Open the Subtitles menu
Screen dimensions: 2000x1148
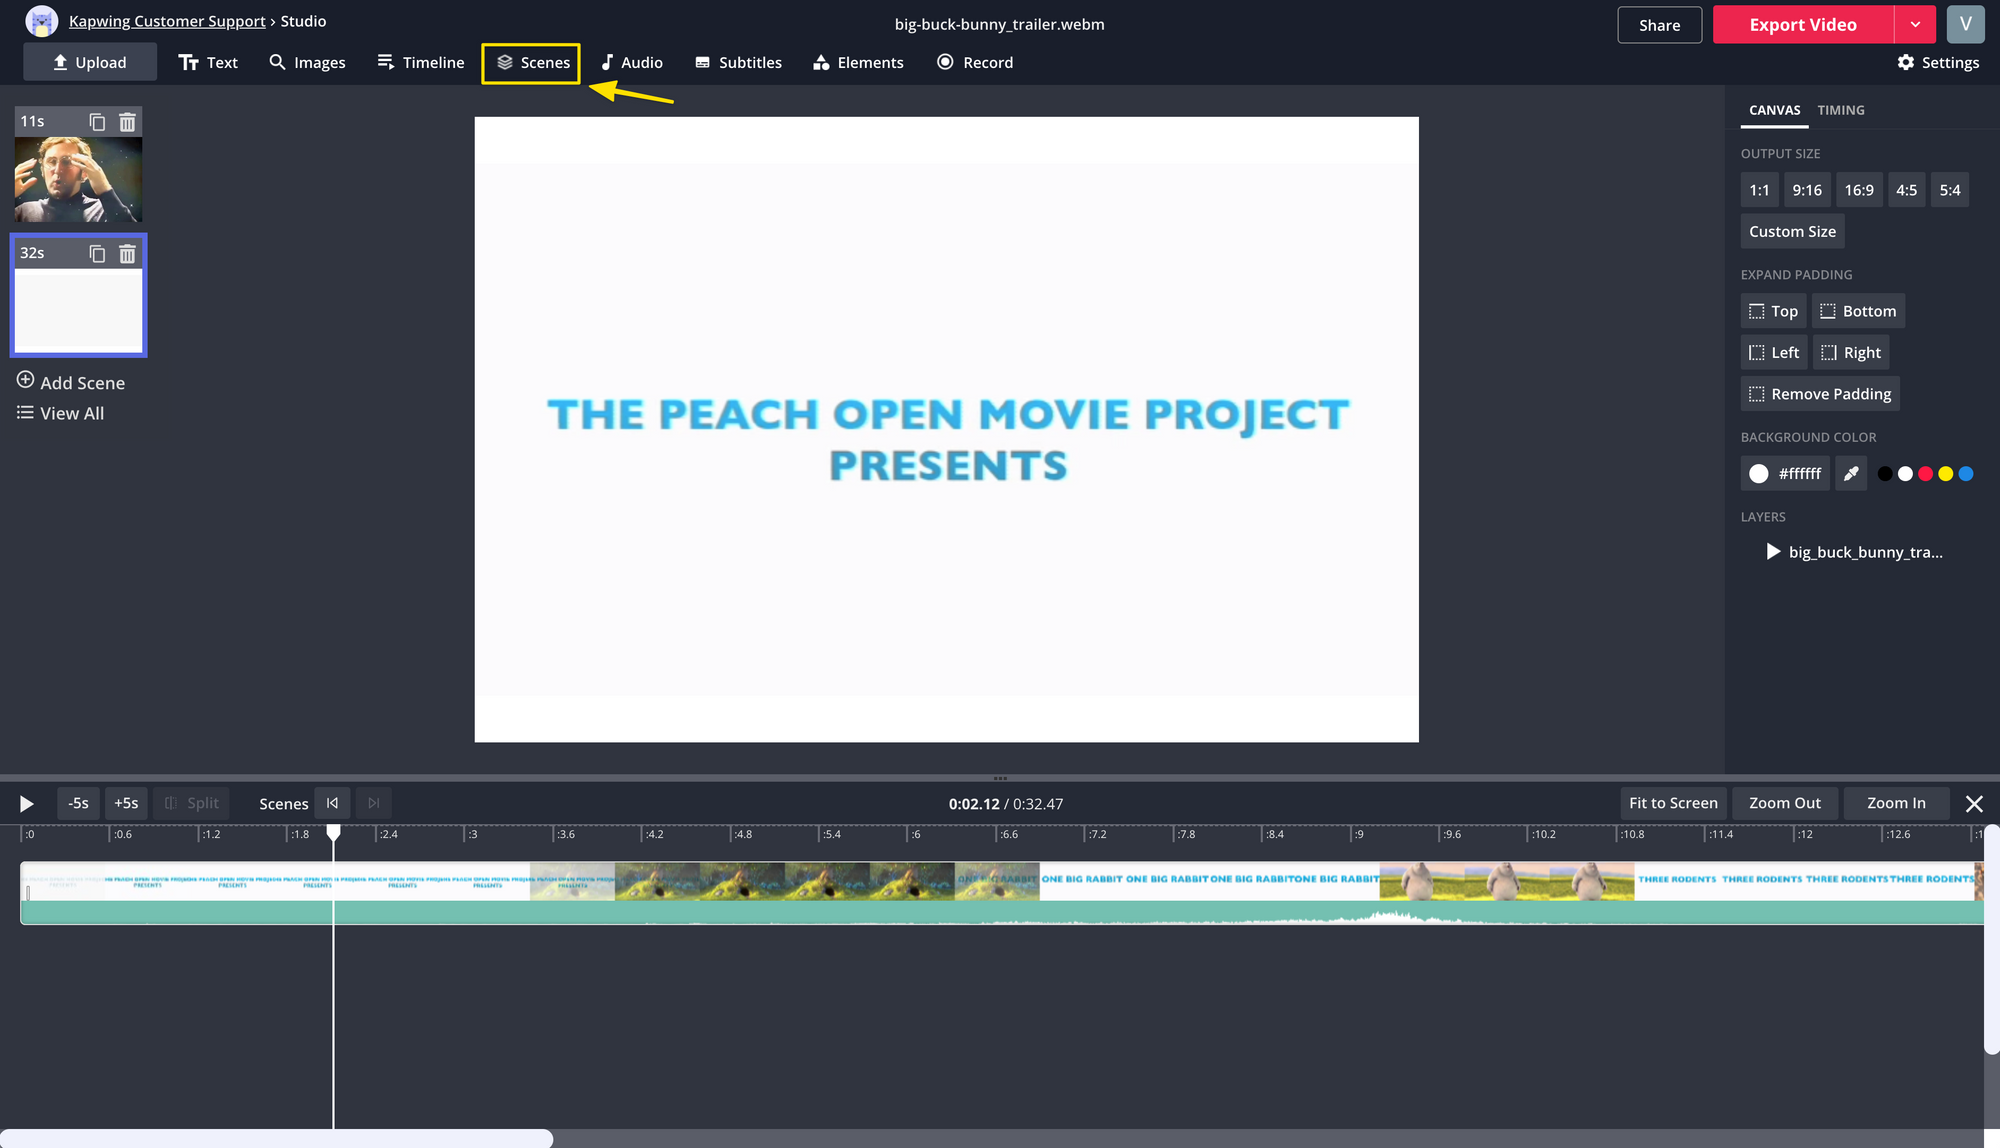point(738,62)
